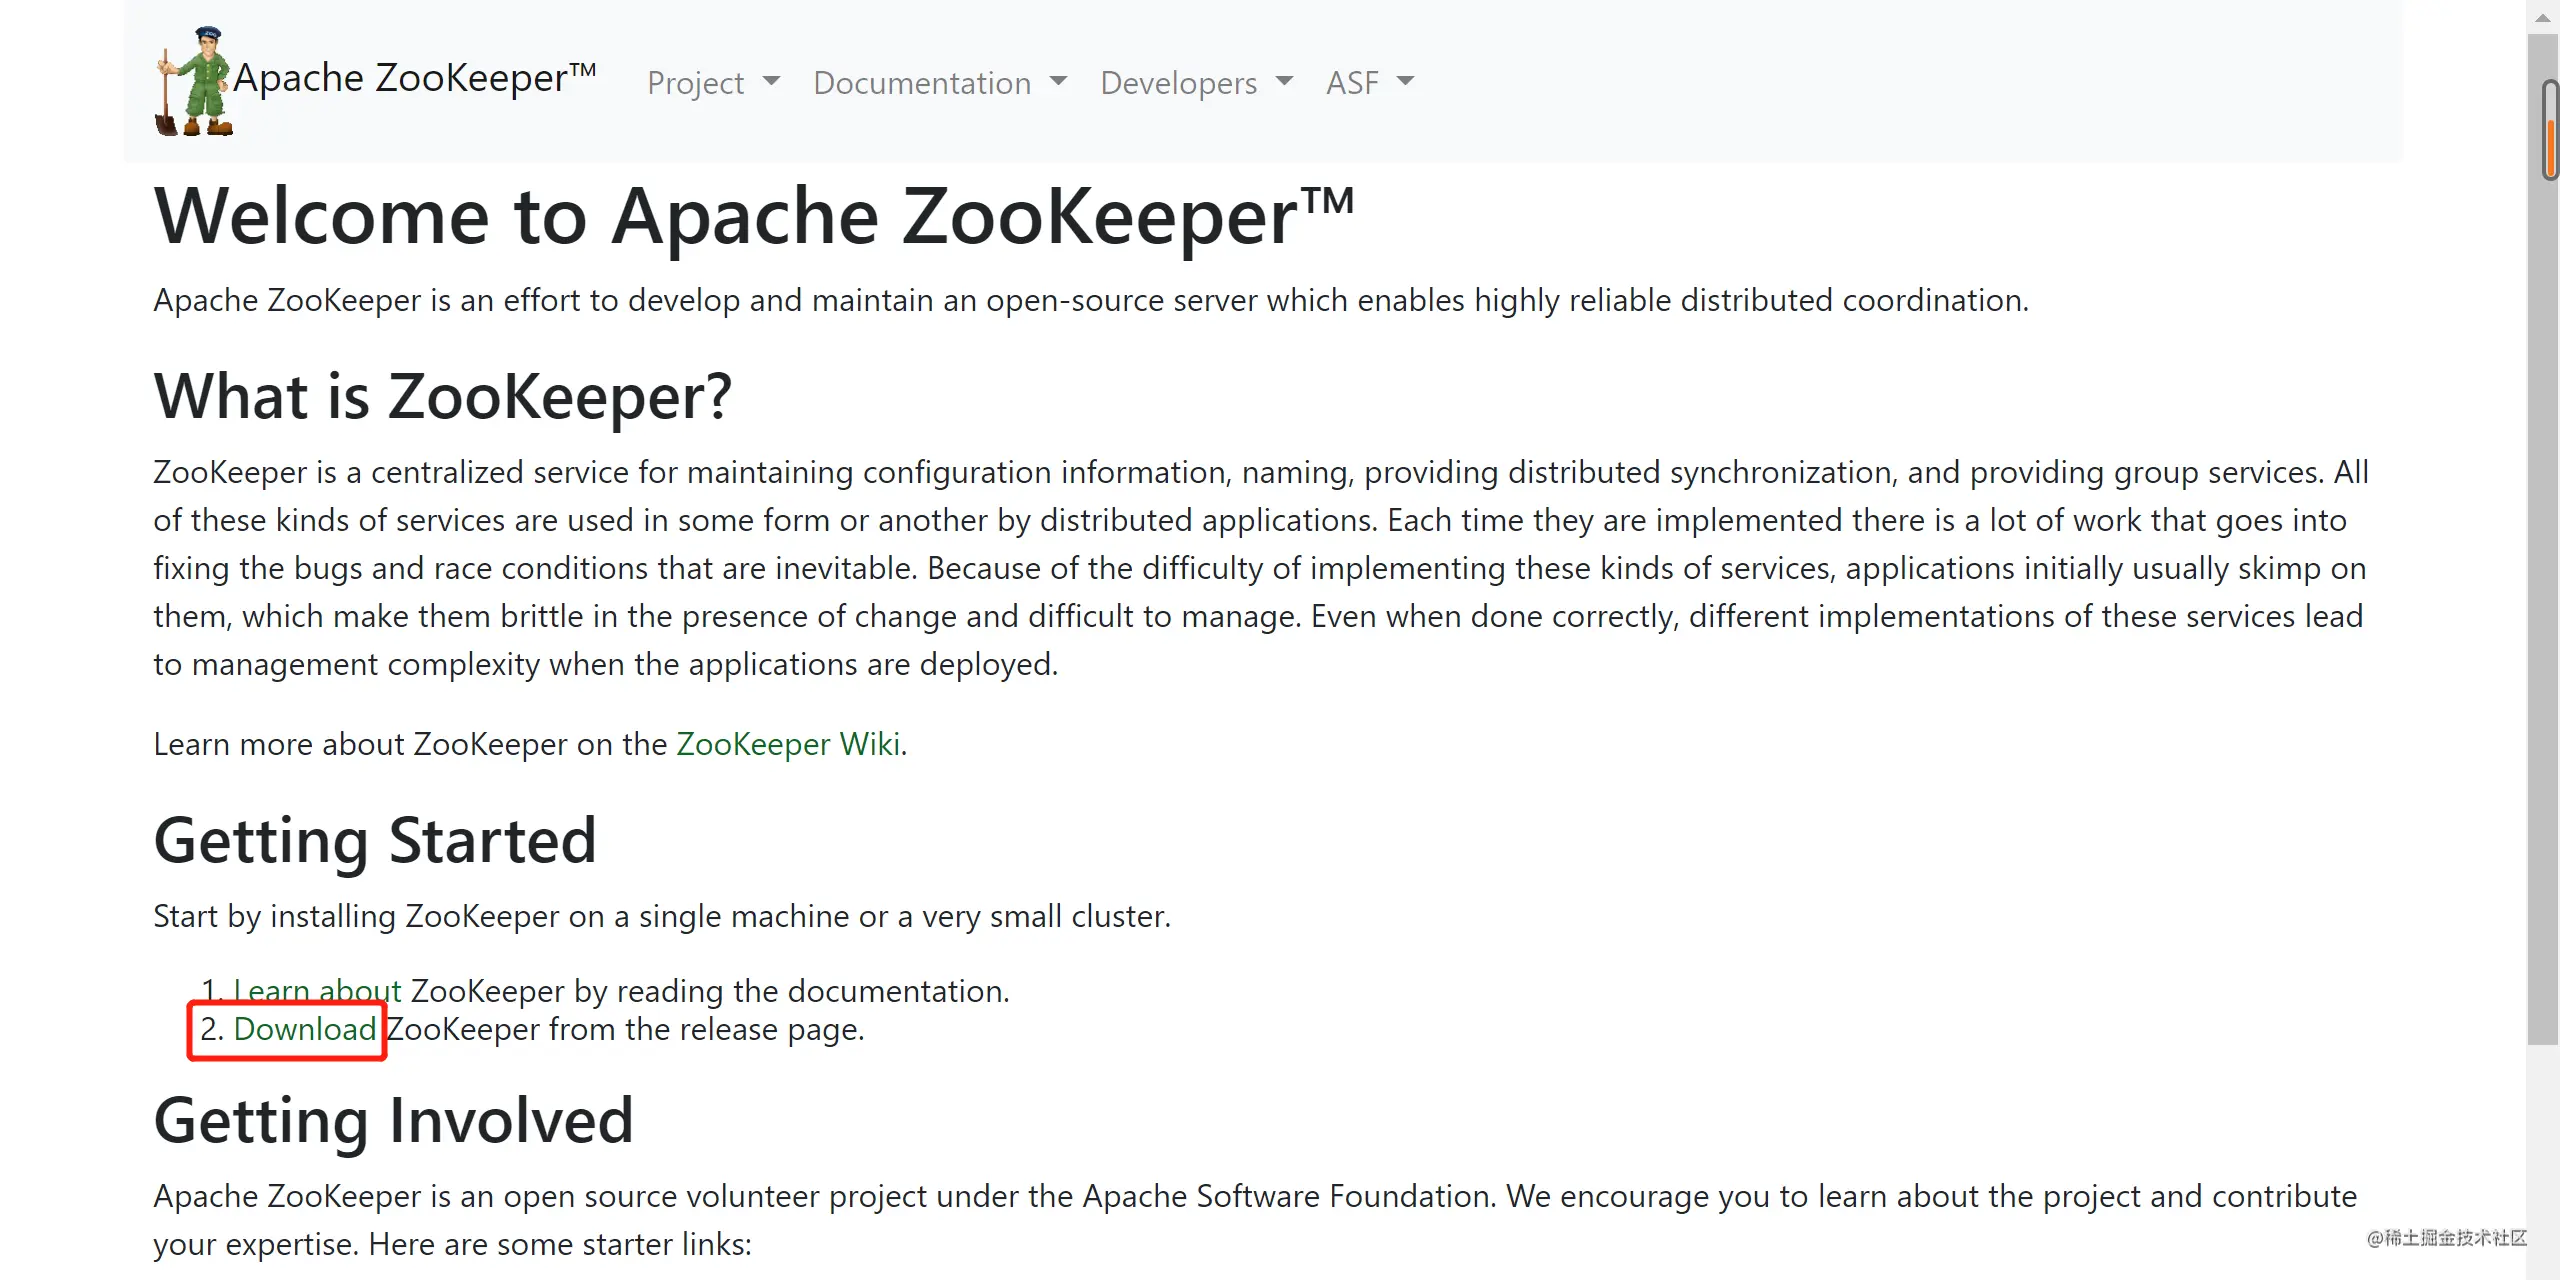The height and width of the screenshot is (1280, 2560).
Task: Click the Getting Involved heading
Action: click(394, 1120)
